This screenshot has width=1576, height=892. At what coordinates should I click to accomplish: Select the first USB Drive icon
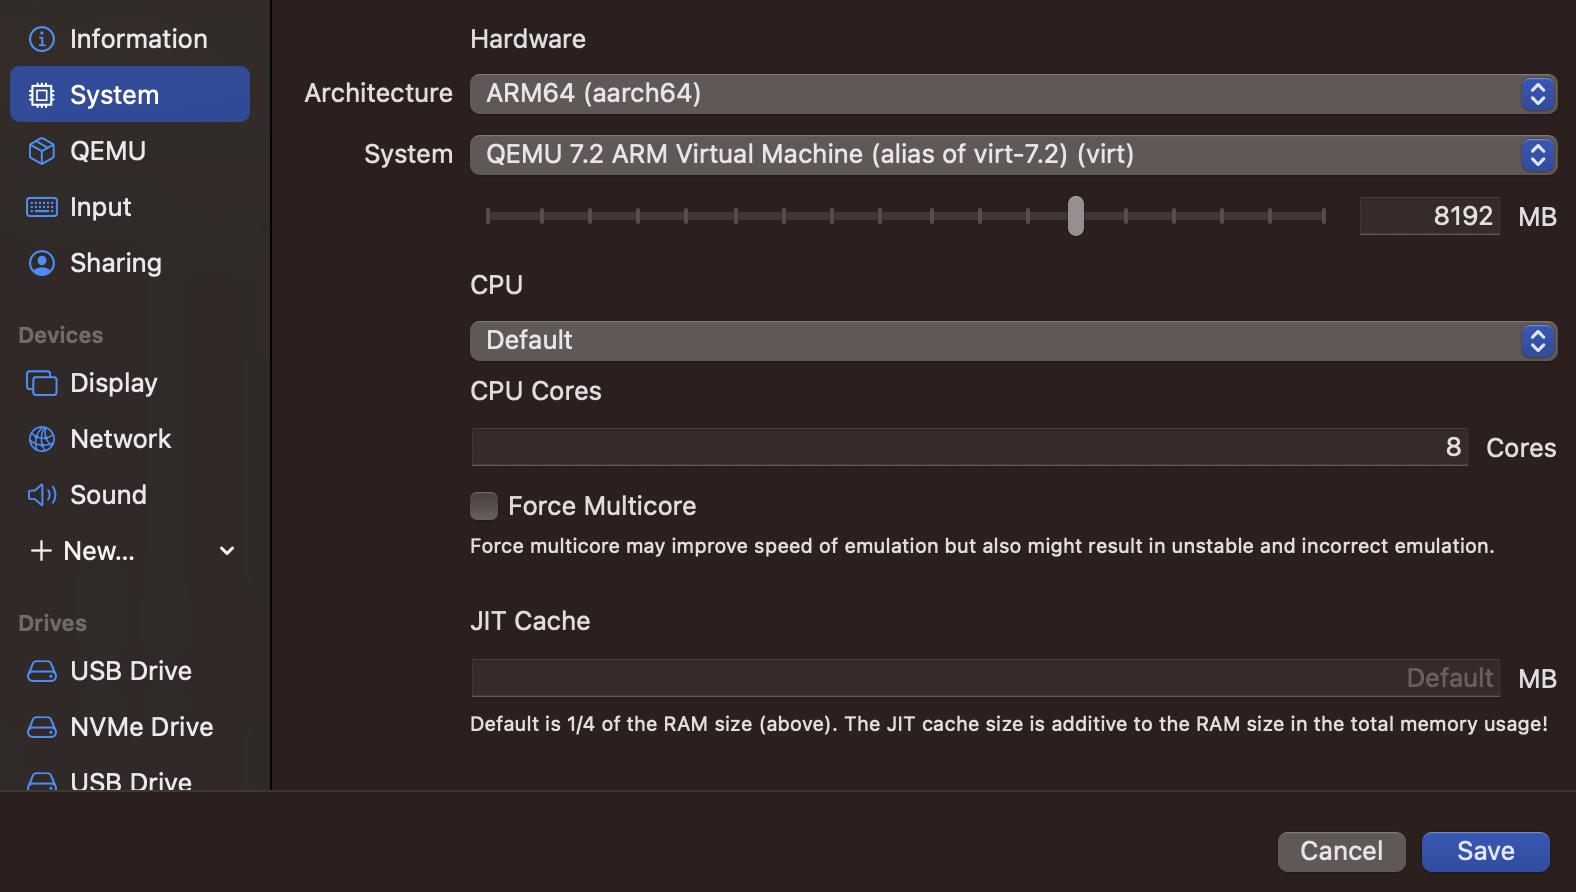(42, 671)
